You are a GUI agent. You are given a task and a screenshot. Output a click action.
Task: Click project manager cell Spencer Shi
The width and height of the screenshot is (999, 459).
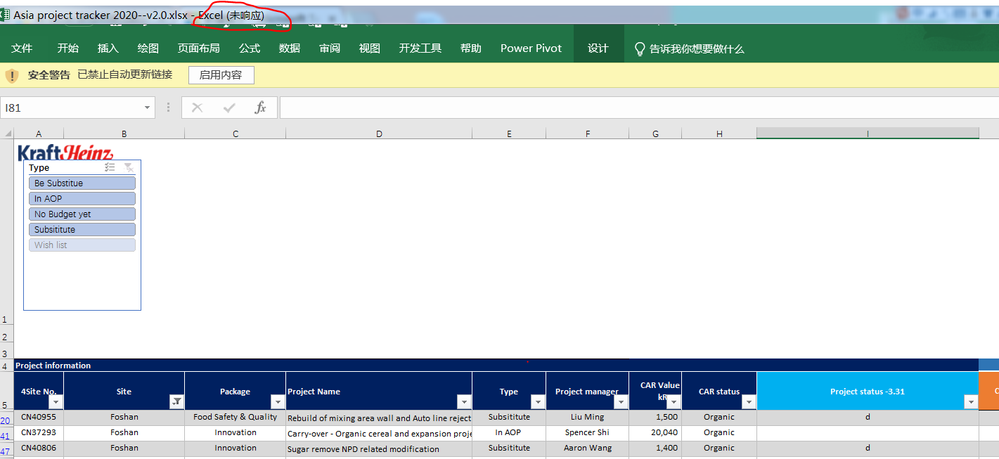point(587,433)
